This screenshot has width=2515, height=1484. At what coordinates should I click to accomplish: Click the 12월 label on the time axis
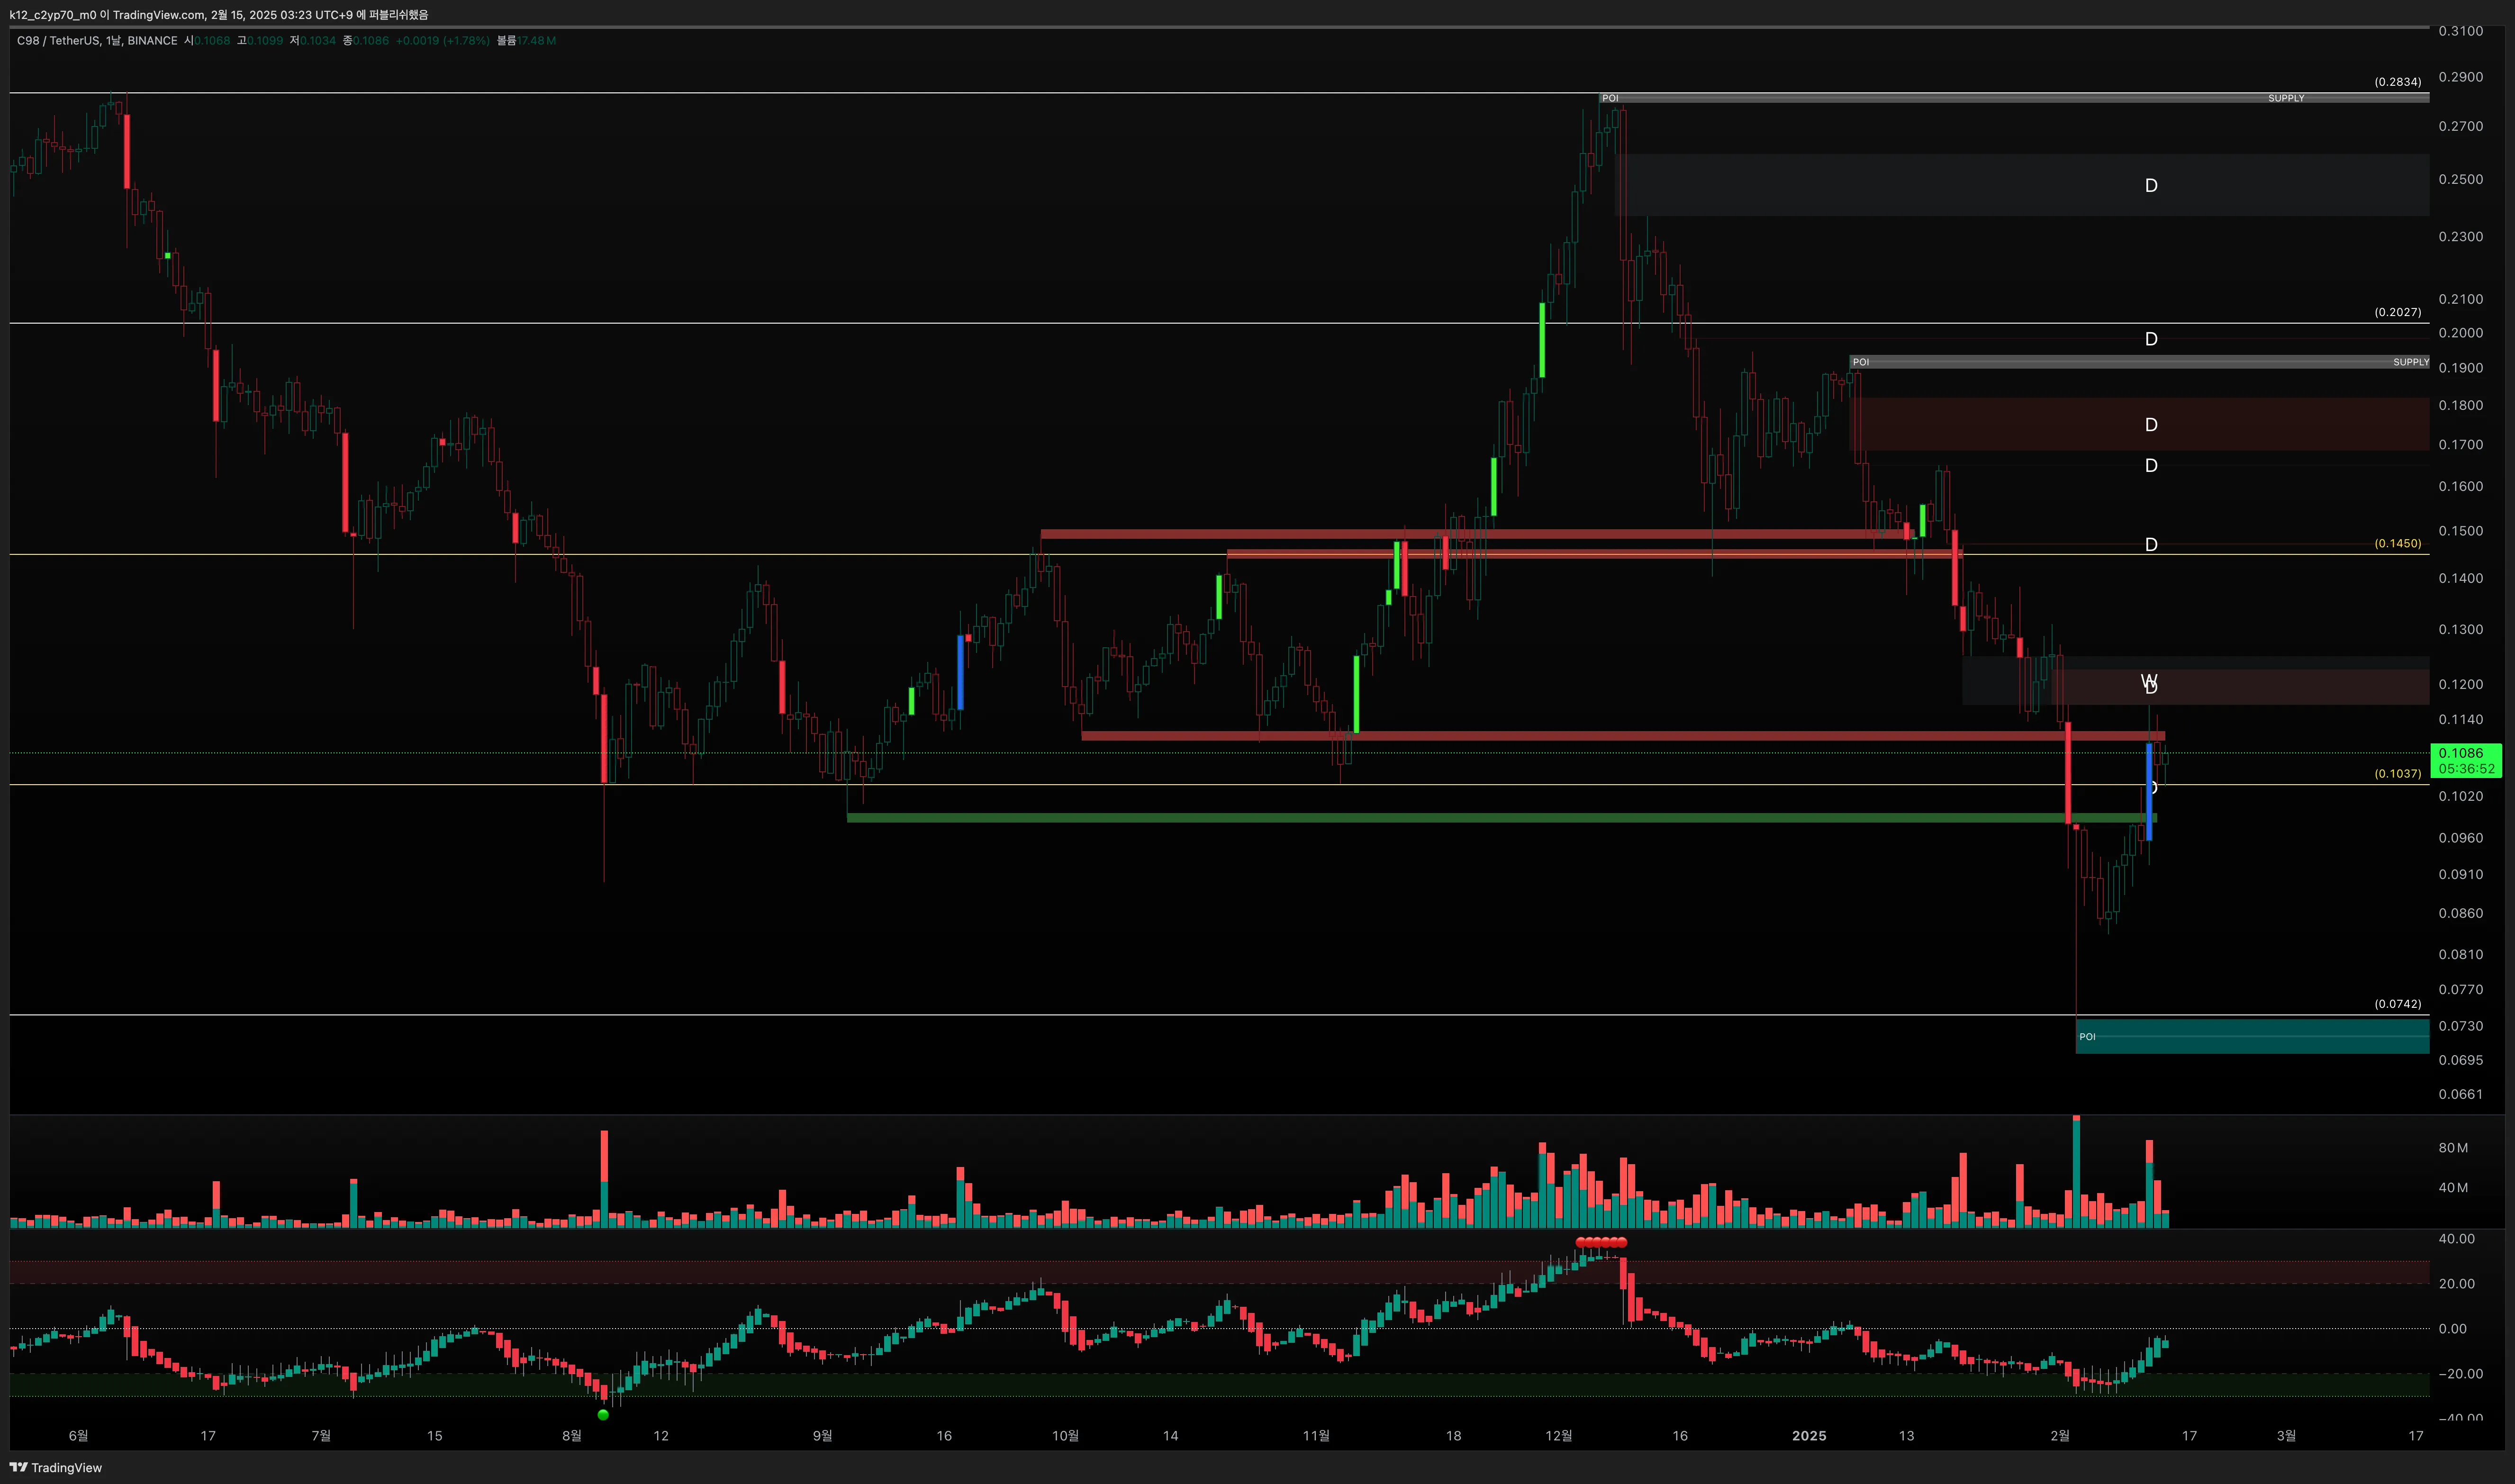[1559, 1436]
